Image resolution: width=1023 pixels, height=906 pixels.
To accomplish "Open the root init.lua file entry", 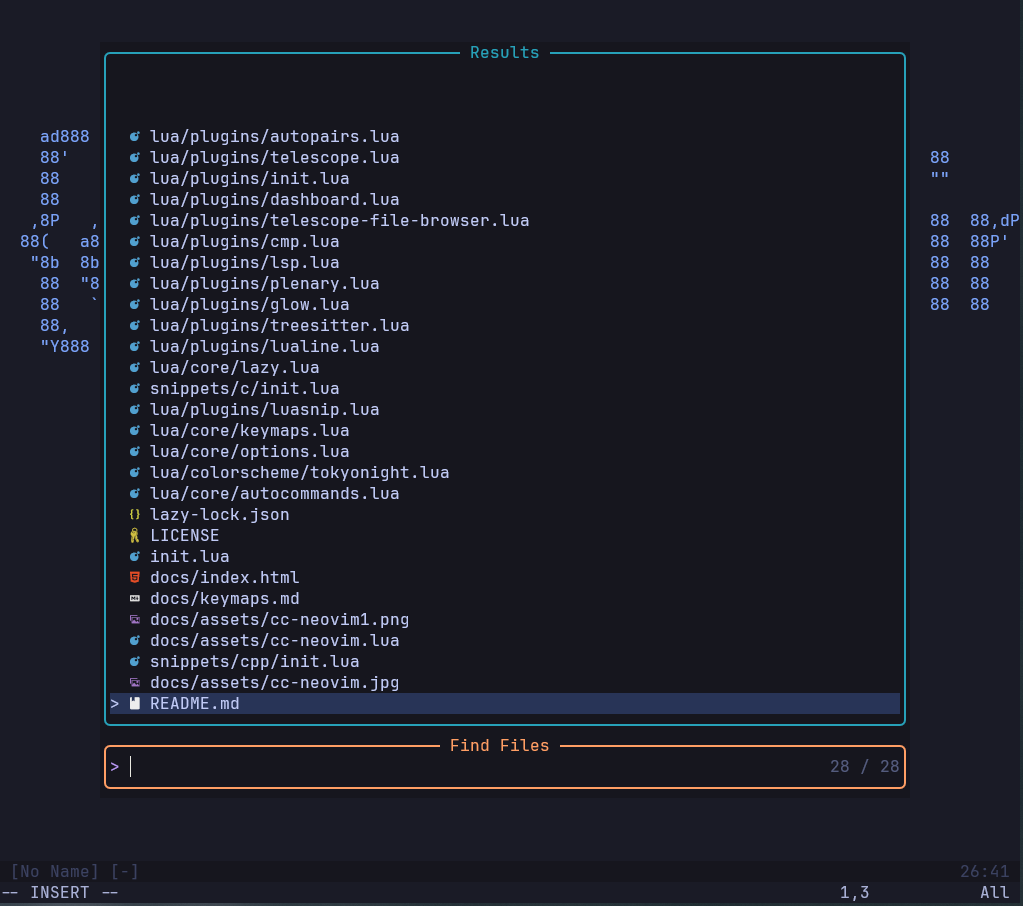I will point(189,557).
